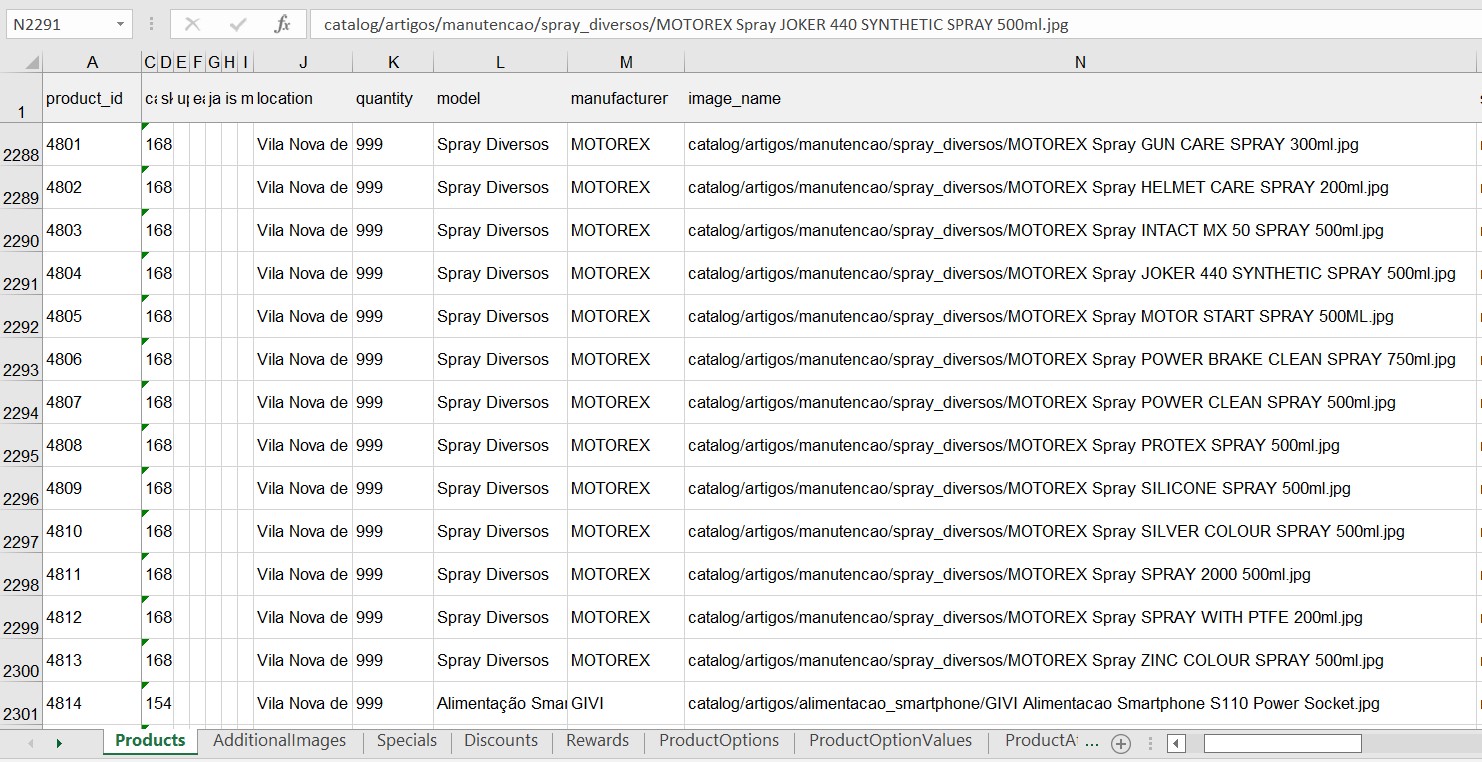Select MOTOREX manufacturer cell in row 2298
Image resolution: width=1482 pixels, height=762 pixels.
coord(626,574)
